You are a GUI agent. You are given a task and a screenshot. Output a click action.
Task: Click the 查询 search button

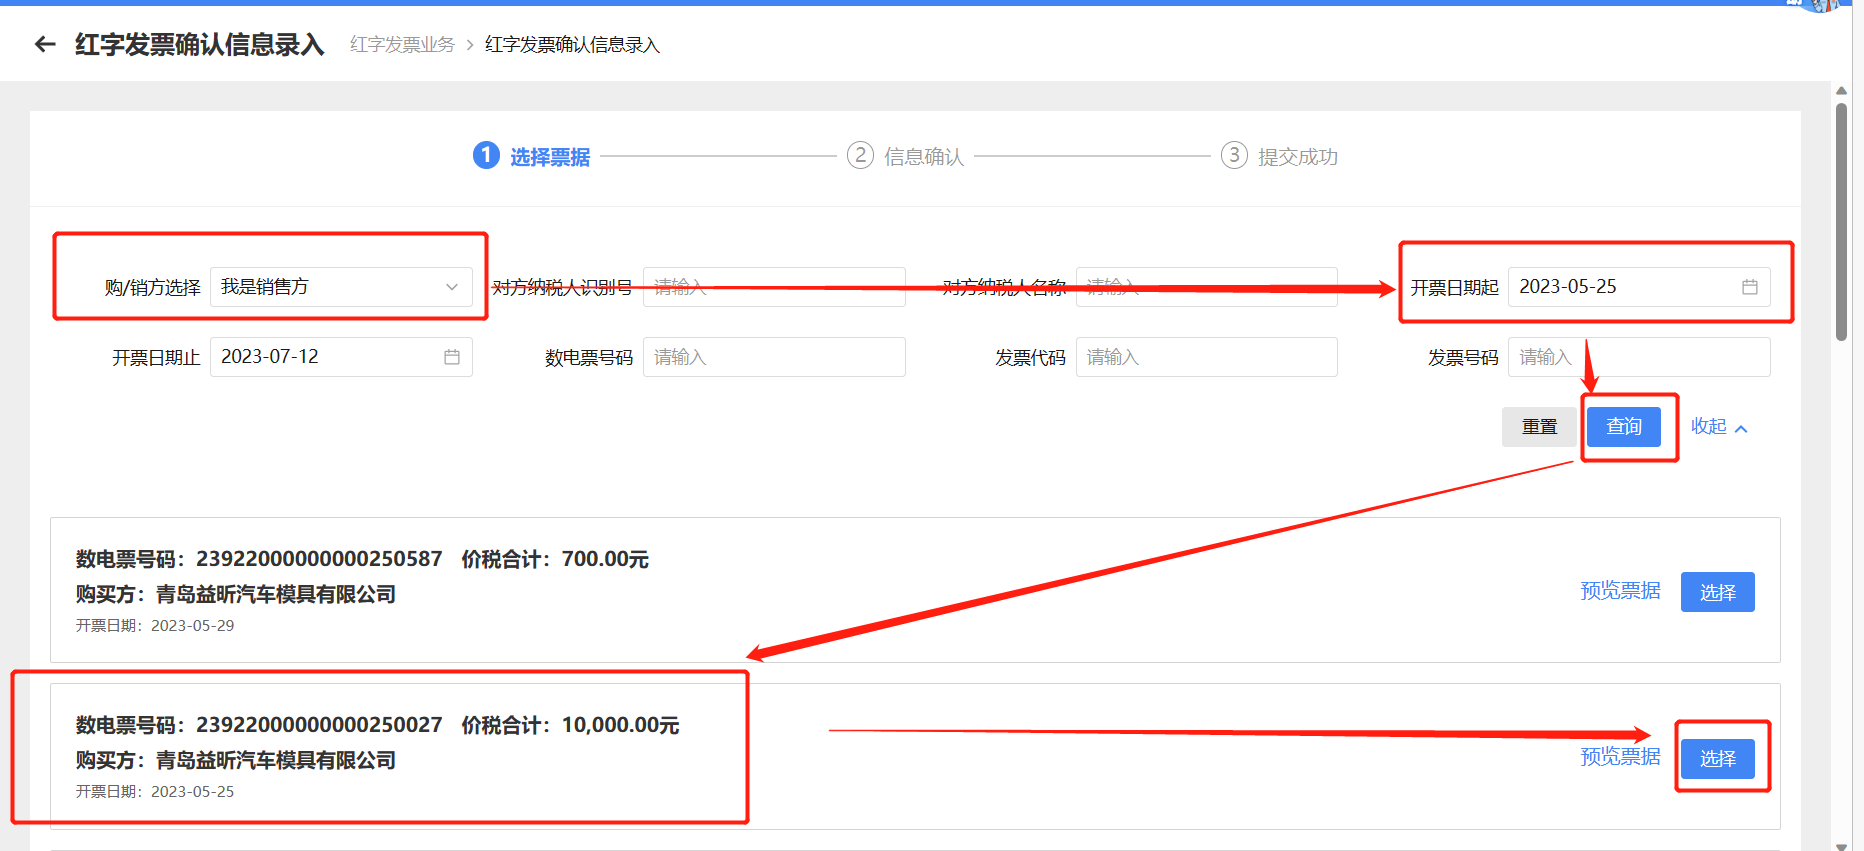pos(1623,427)
